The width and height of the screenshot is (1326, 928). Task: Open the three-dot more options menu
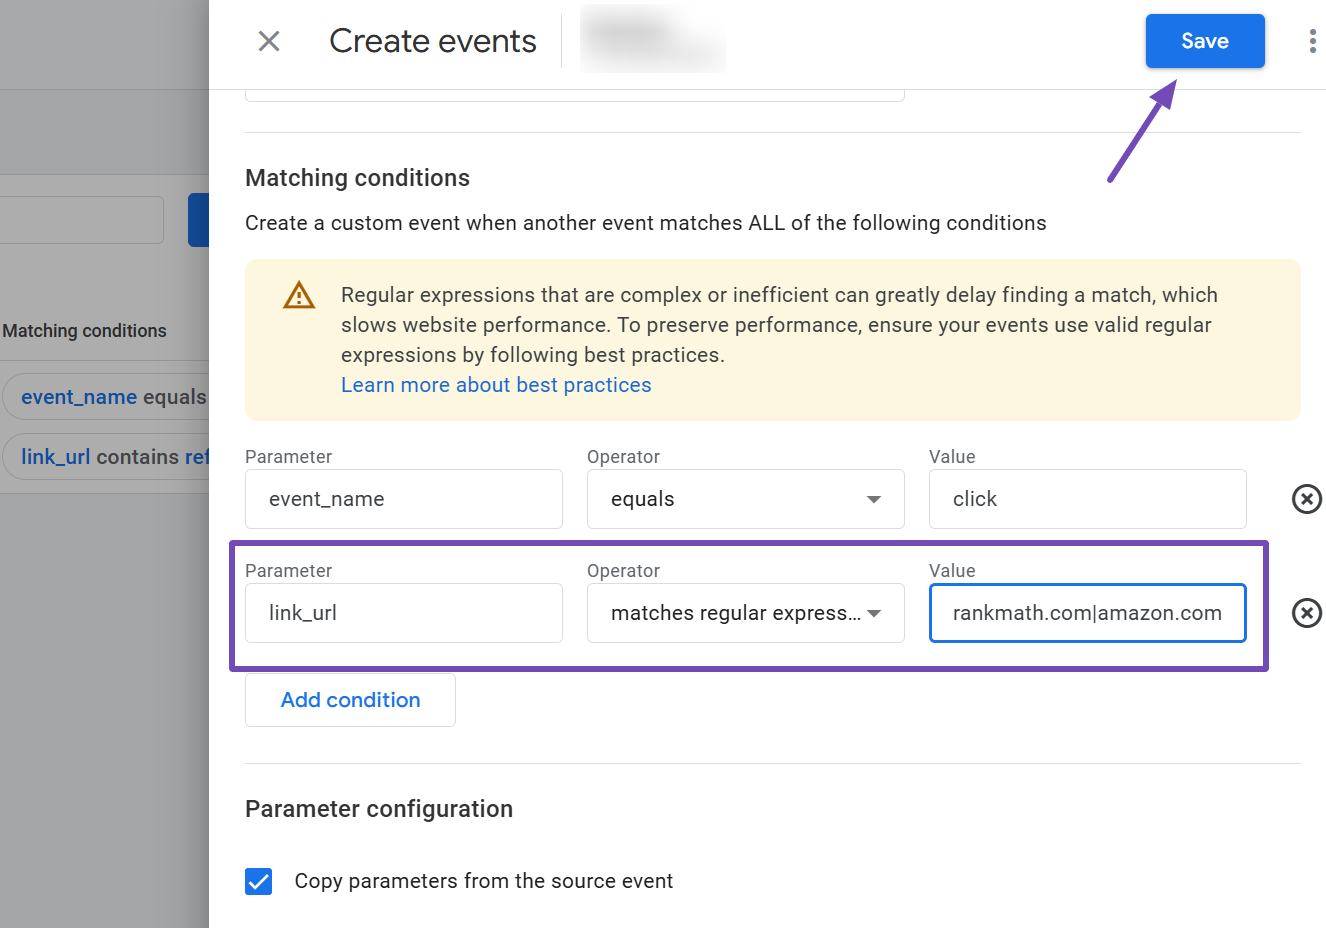1312,41
